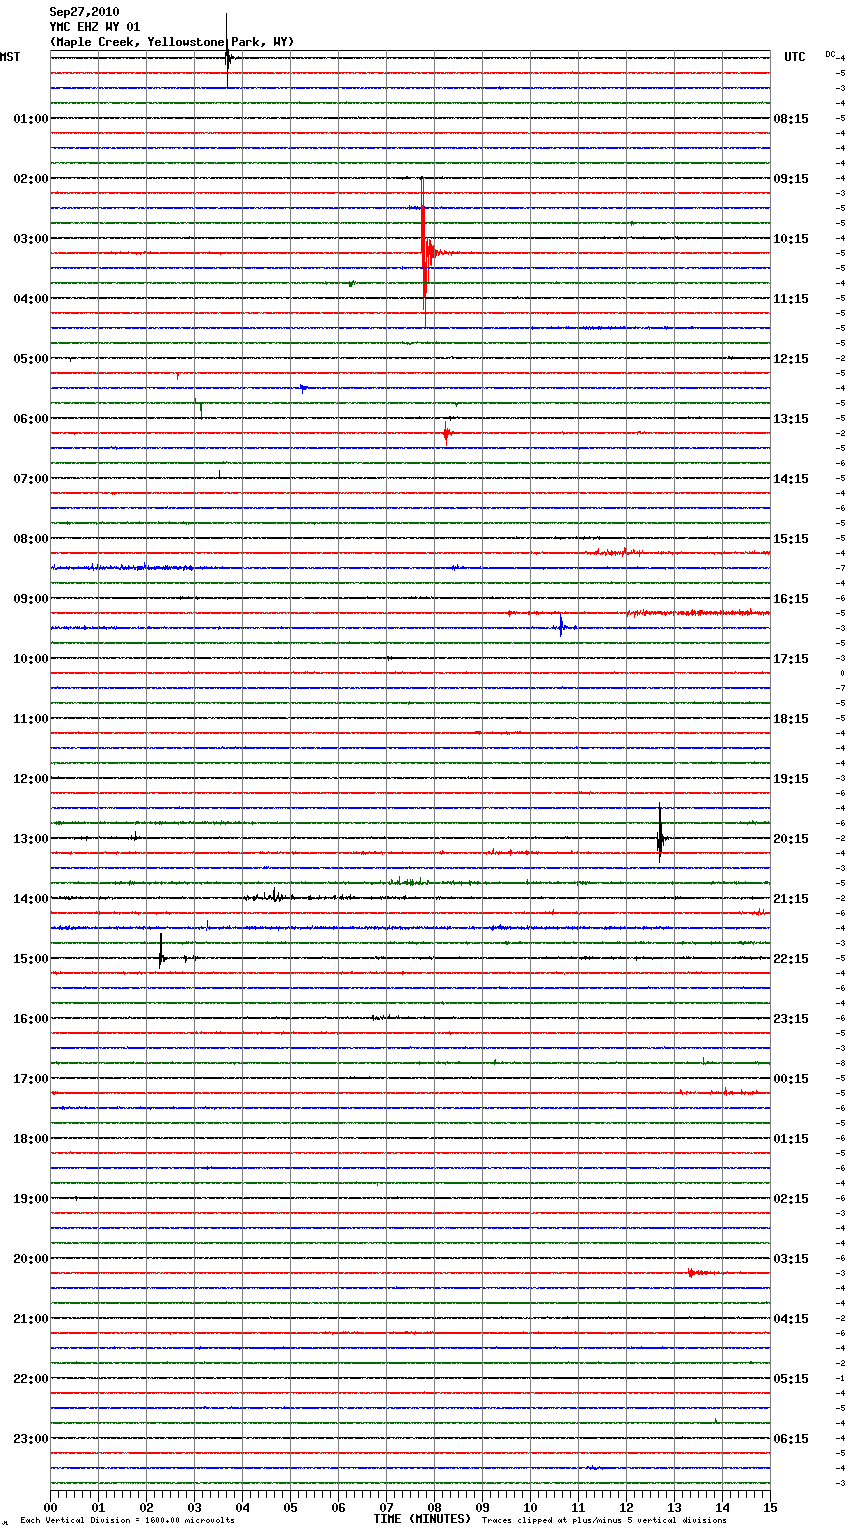850x1534 pixels.
Task: Click the 20:15 UTC time label
Action: click(x=791, y=839)
